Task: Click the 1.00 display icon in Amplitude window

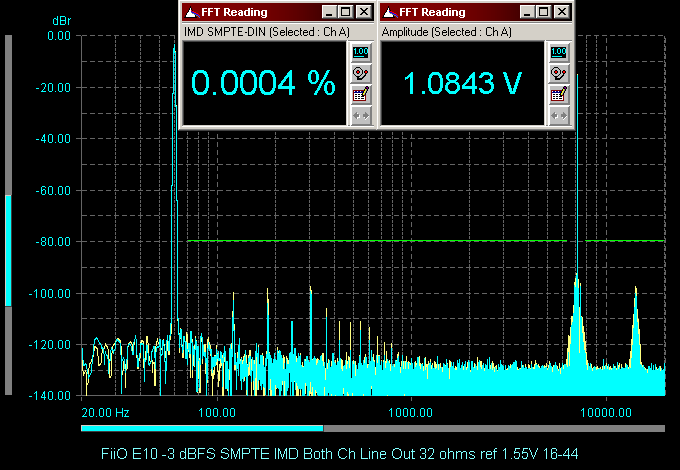Action: tap(560, 52)
